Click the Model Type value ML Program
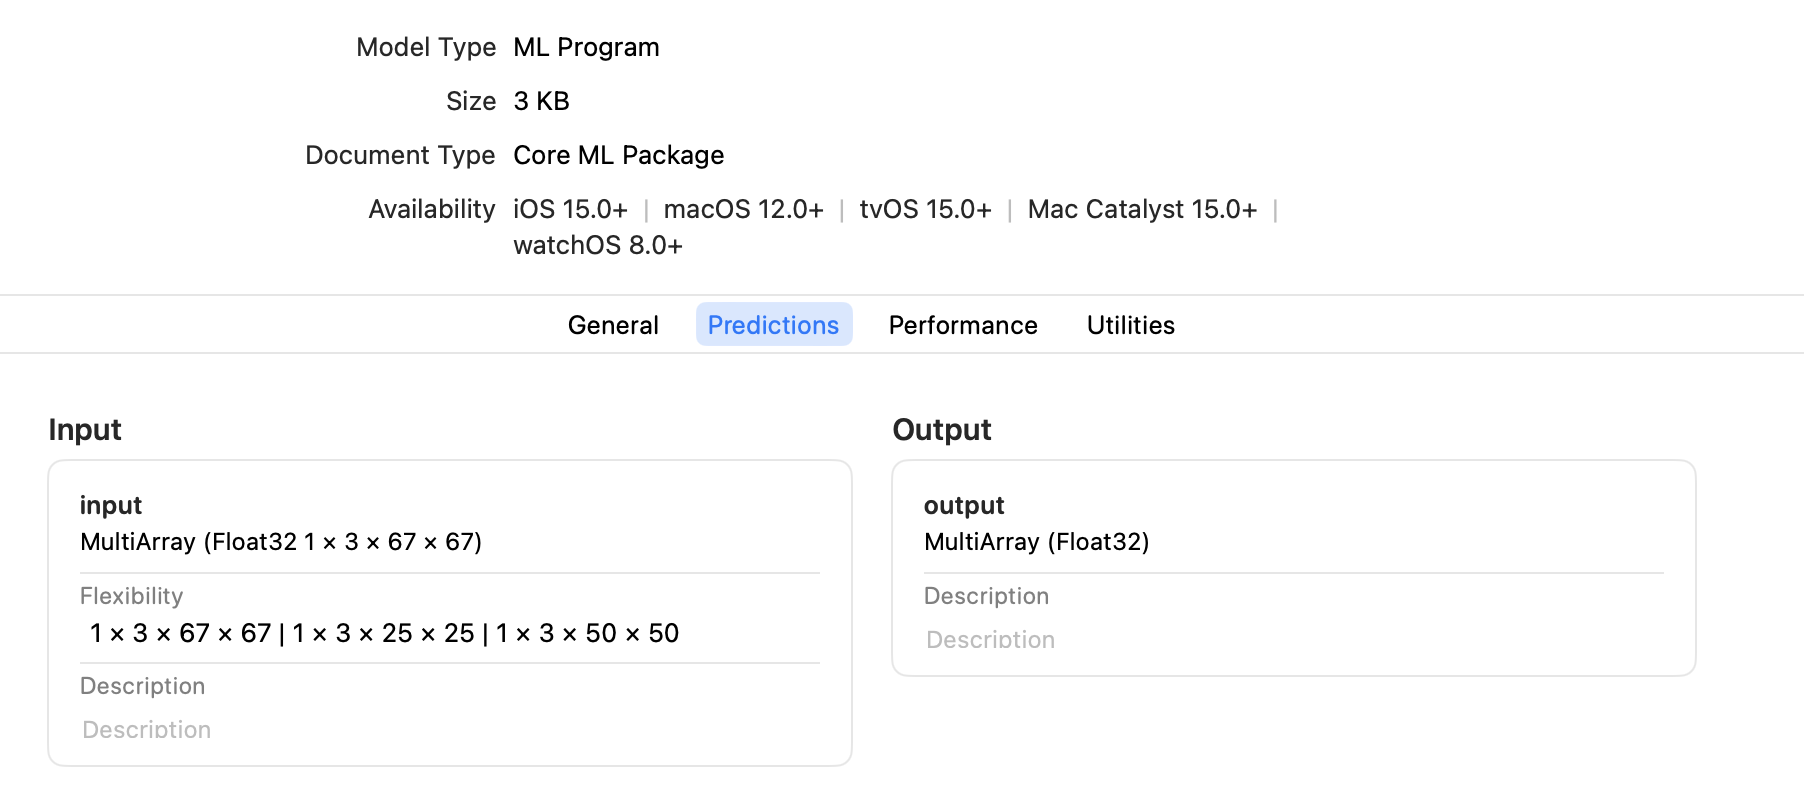The height and width of the screenshot is (802, 1804). click(586, 47)
